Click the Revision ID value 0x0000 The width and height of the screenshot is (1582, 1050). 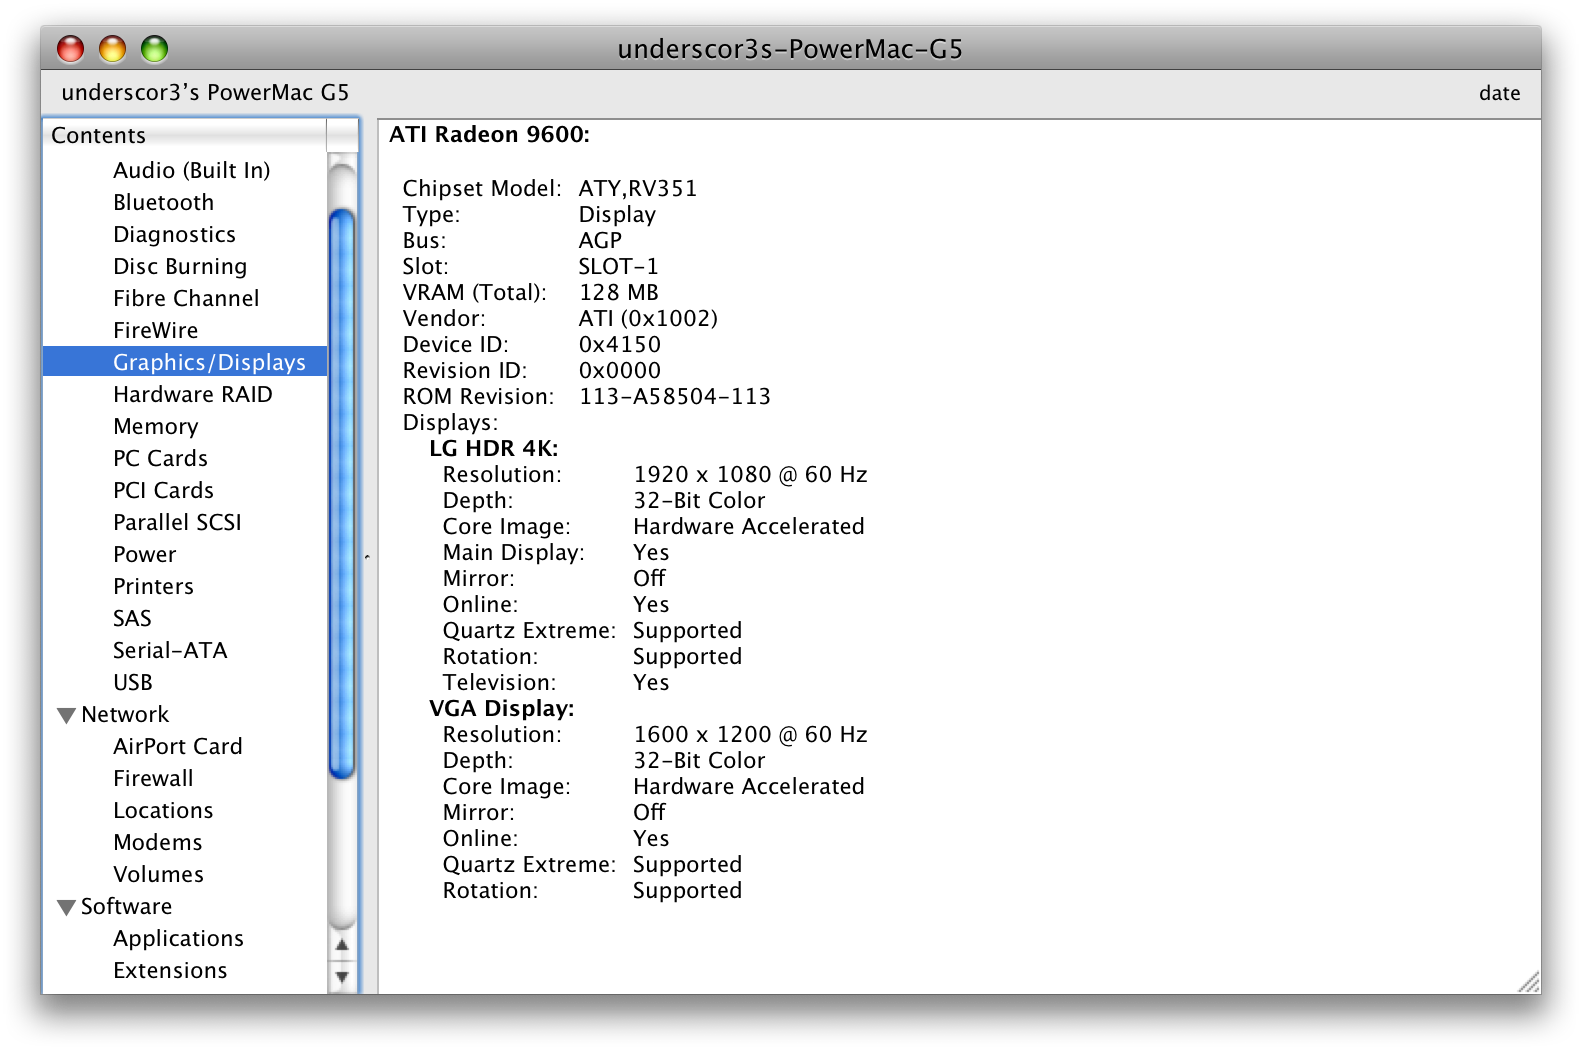(620, 370)
